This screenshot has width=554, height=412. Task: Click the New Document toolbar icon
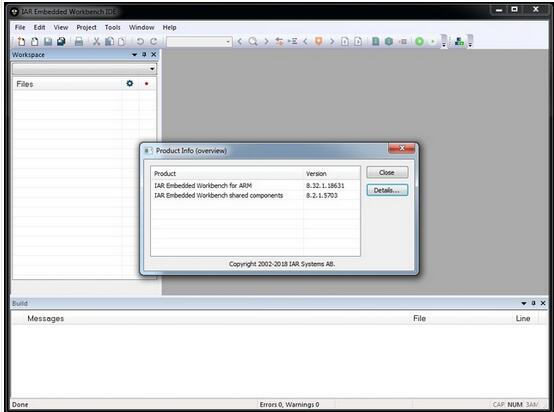tap(21, 42)
